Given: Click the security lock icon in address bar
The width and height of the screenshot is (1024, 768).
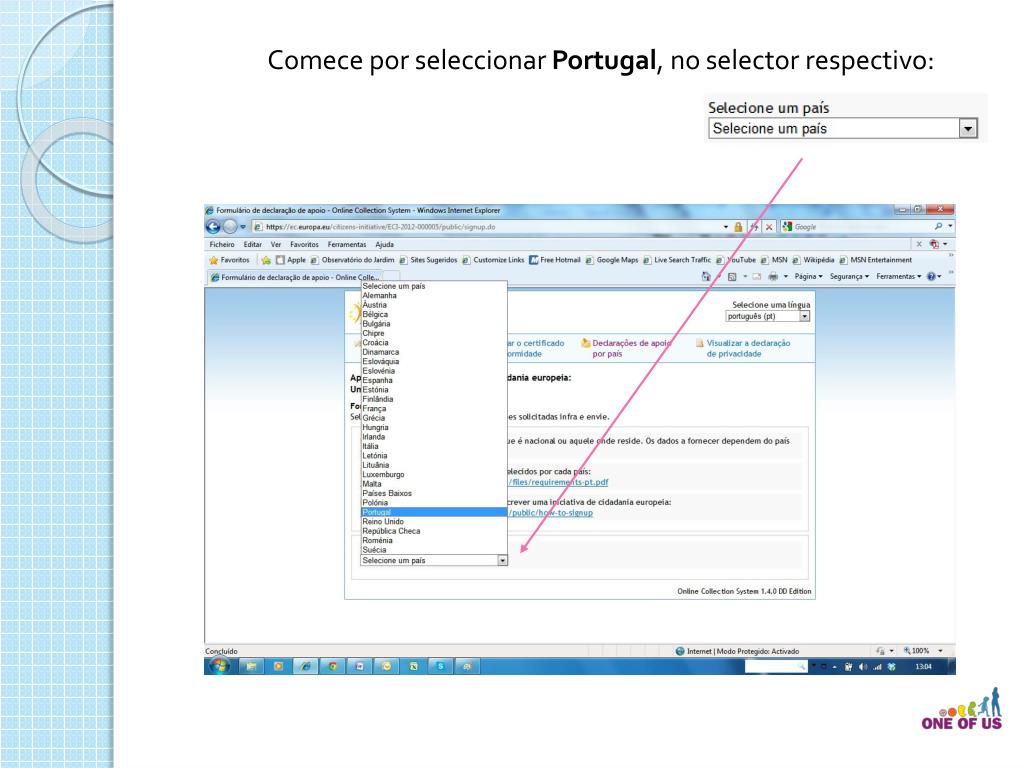Looking at the screenshot, I should [738, 227].
